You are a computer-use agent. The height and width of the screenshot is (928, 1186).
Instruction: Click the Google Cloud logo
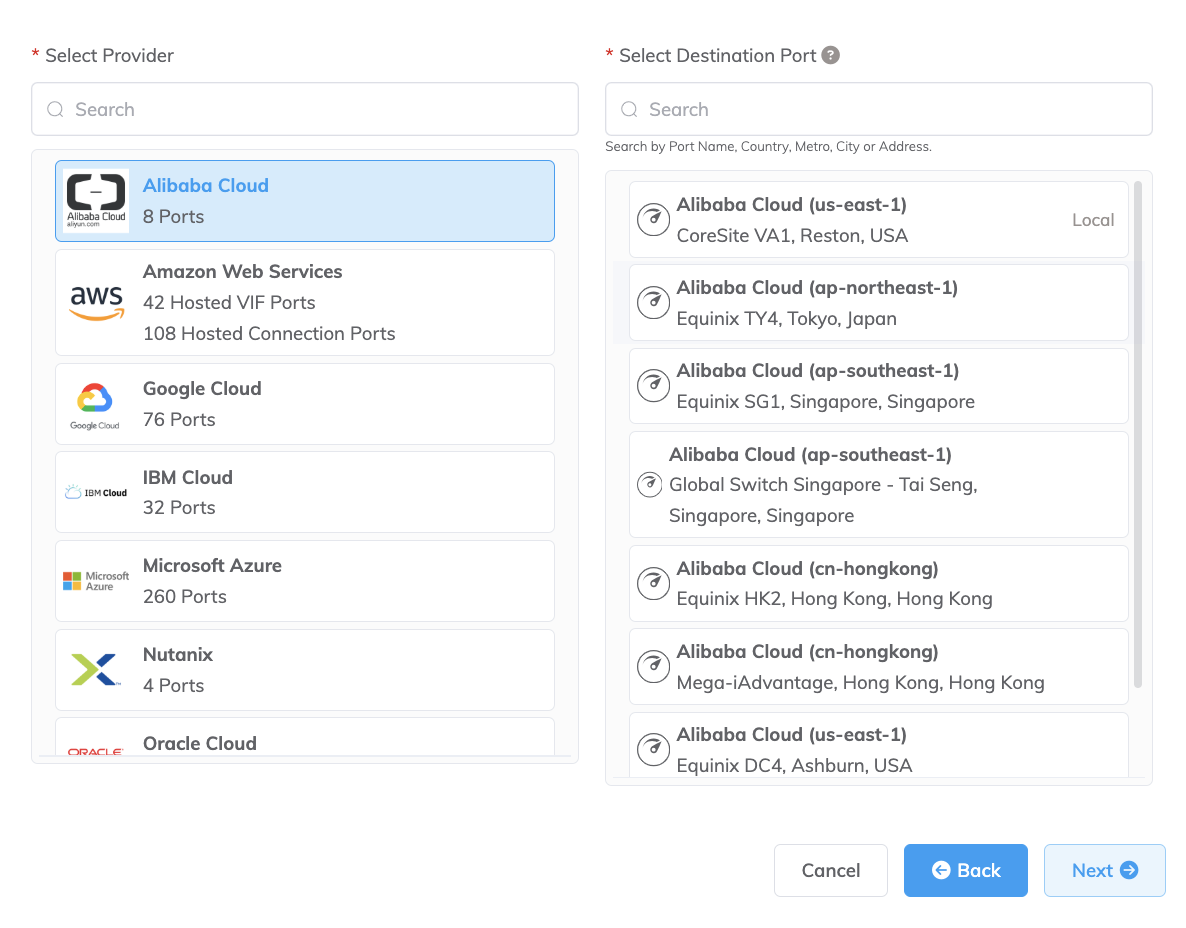tap(95, 403)
